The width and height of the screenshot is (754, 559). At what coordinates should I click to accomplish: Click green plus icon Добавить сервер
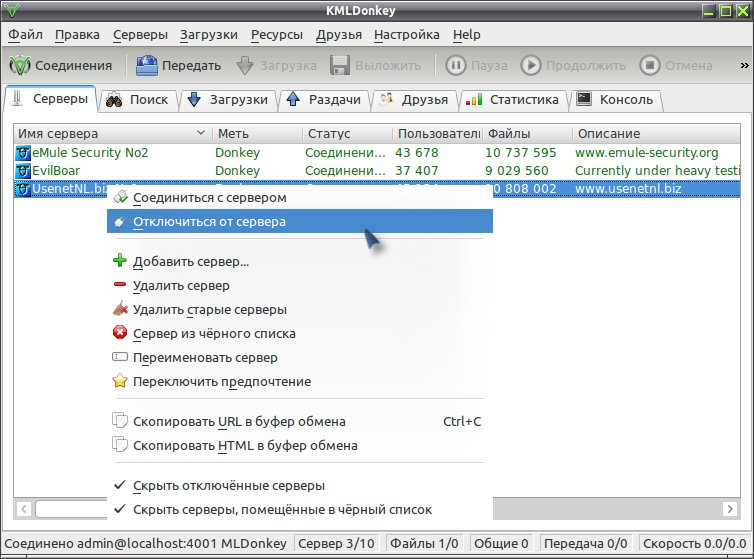coord(120,261)
